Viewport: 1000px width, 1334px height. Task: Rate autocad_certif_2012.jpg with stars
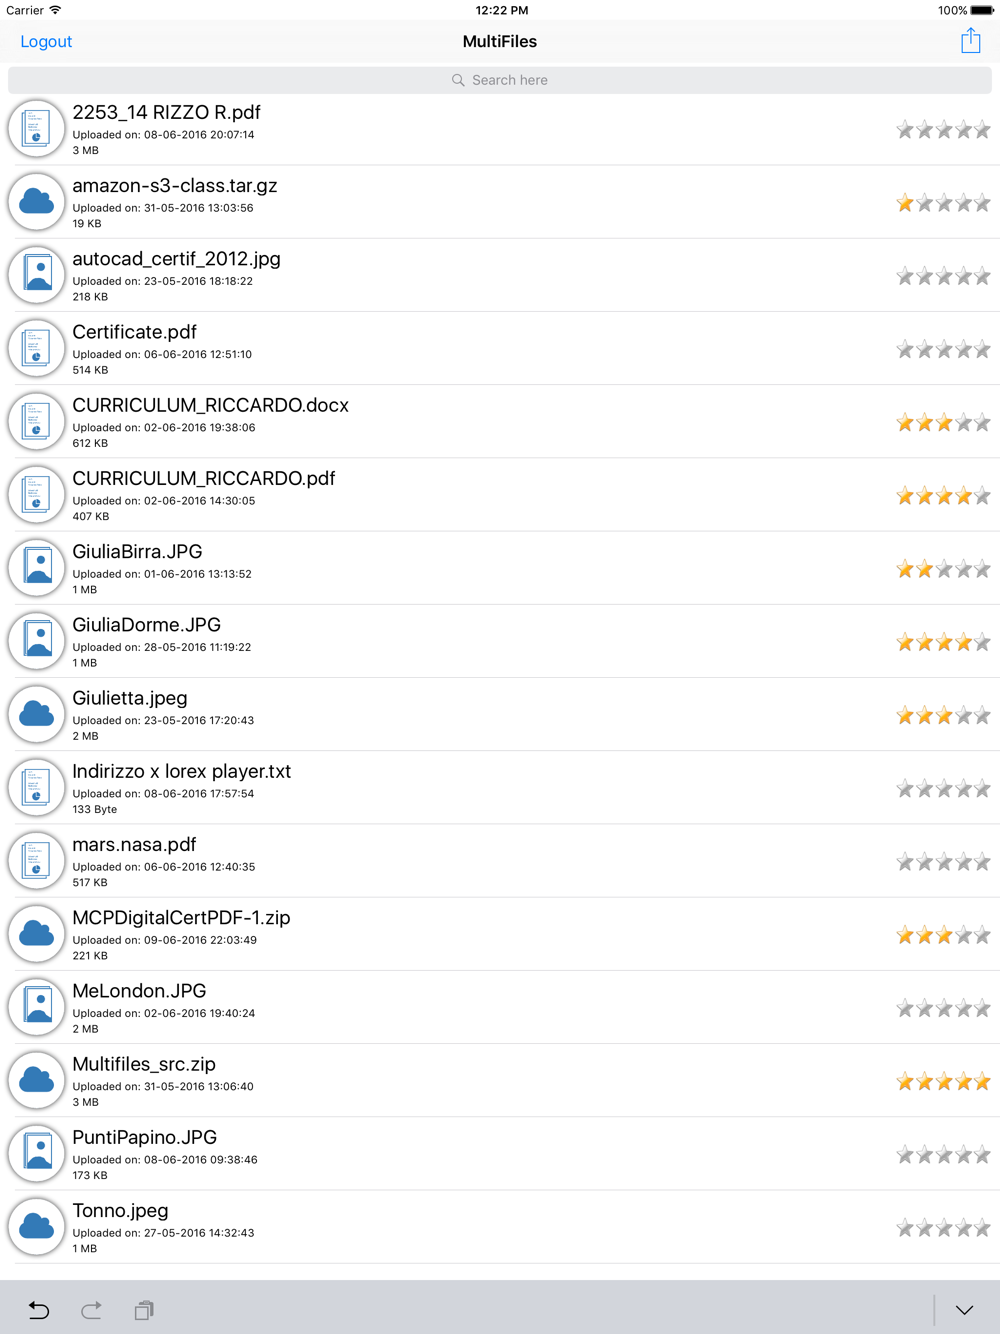click(944, 276)
